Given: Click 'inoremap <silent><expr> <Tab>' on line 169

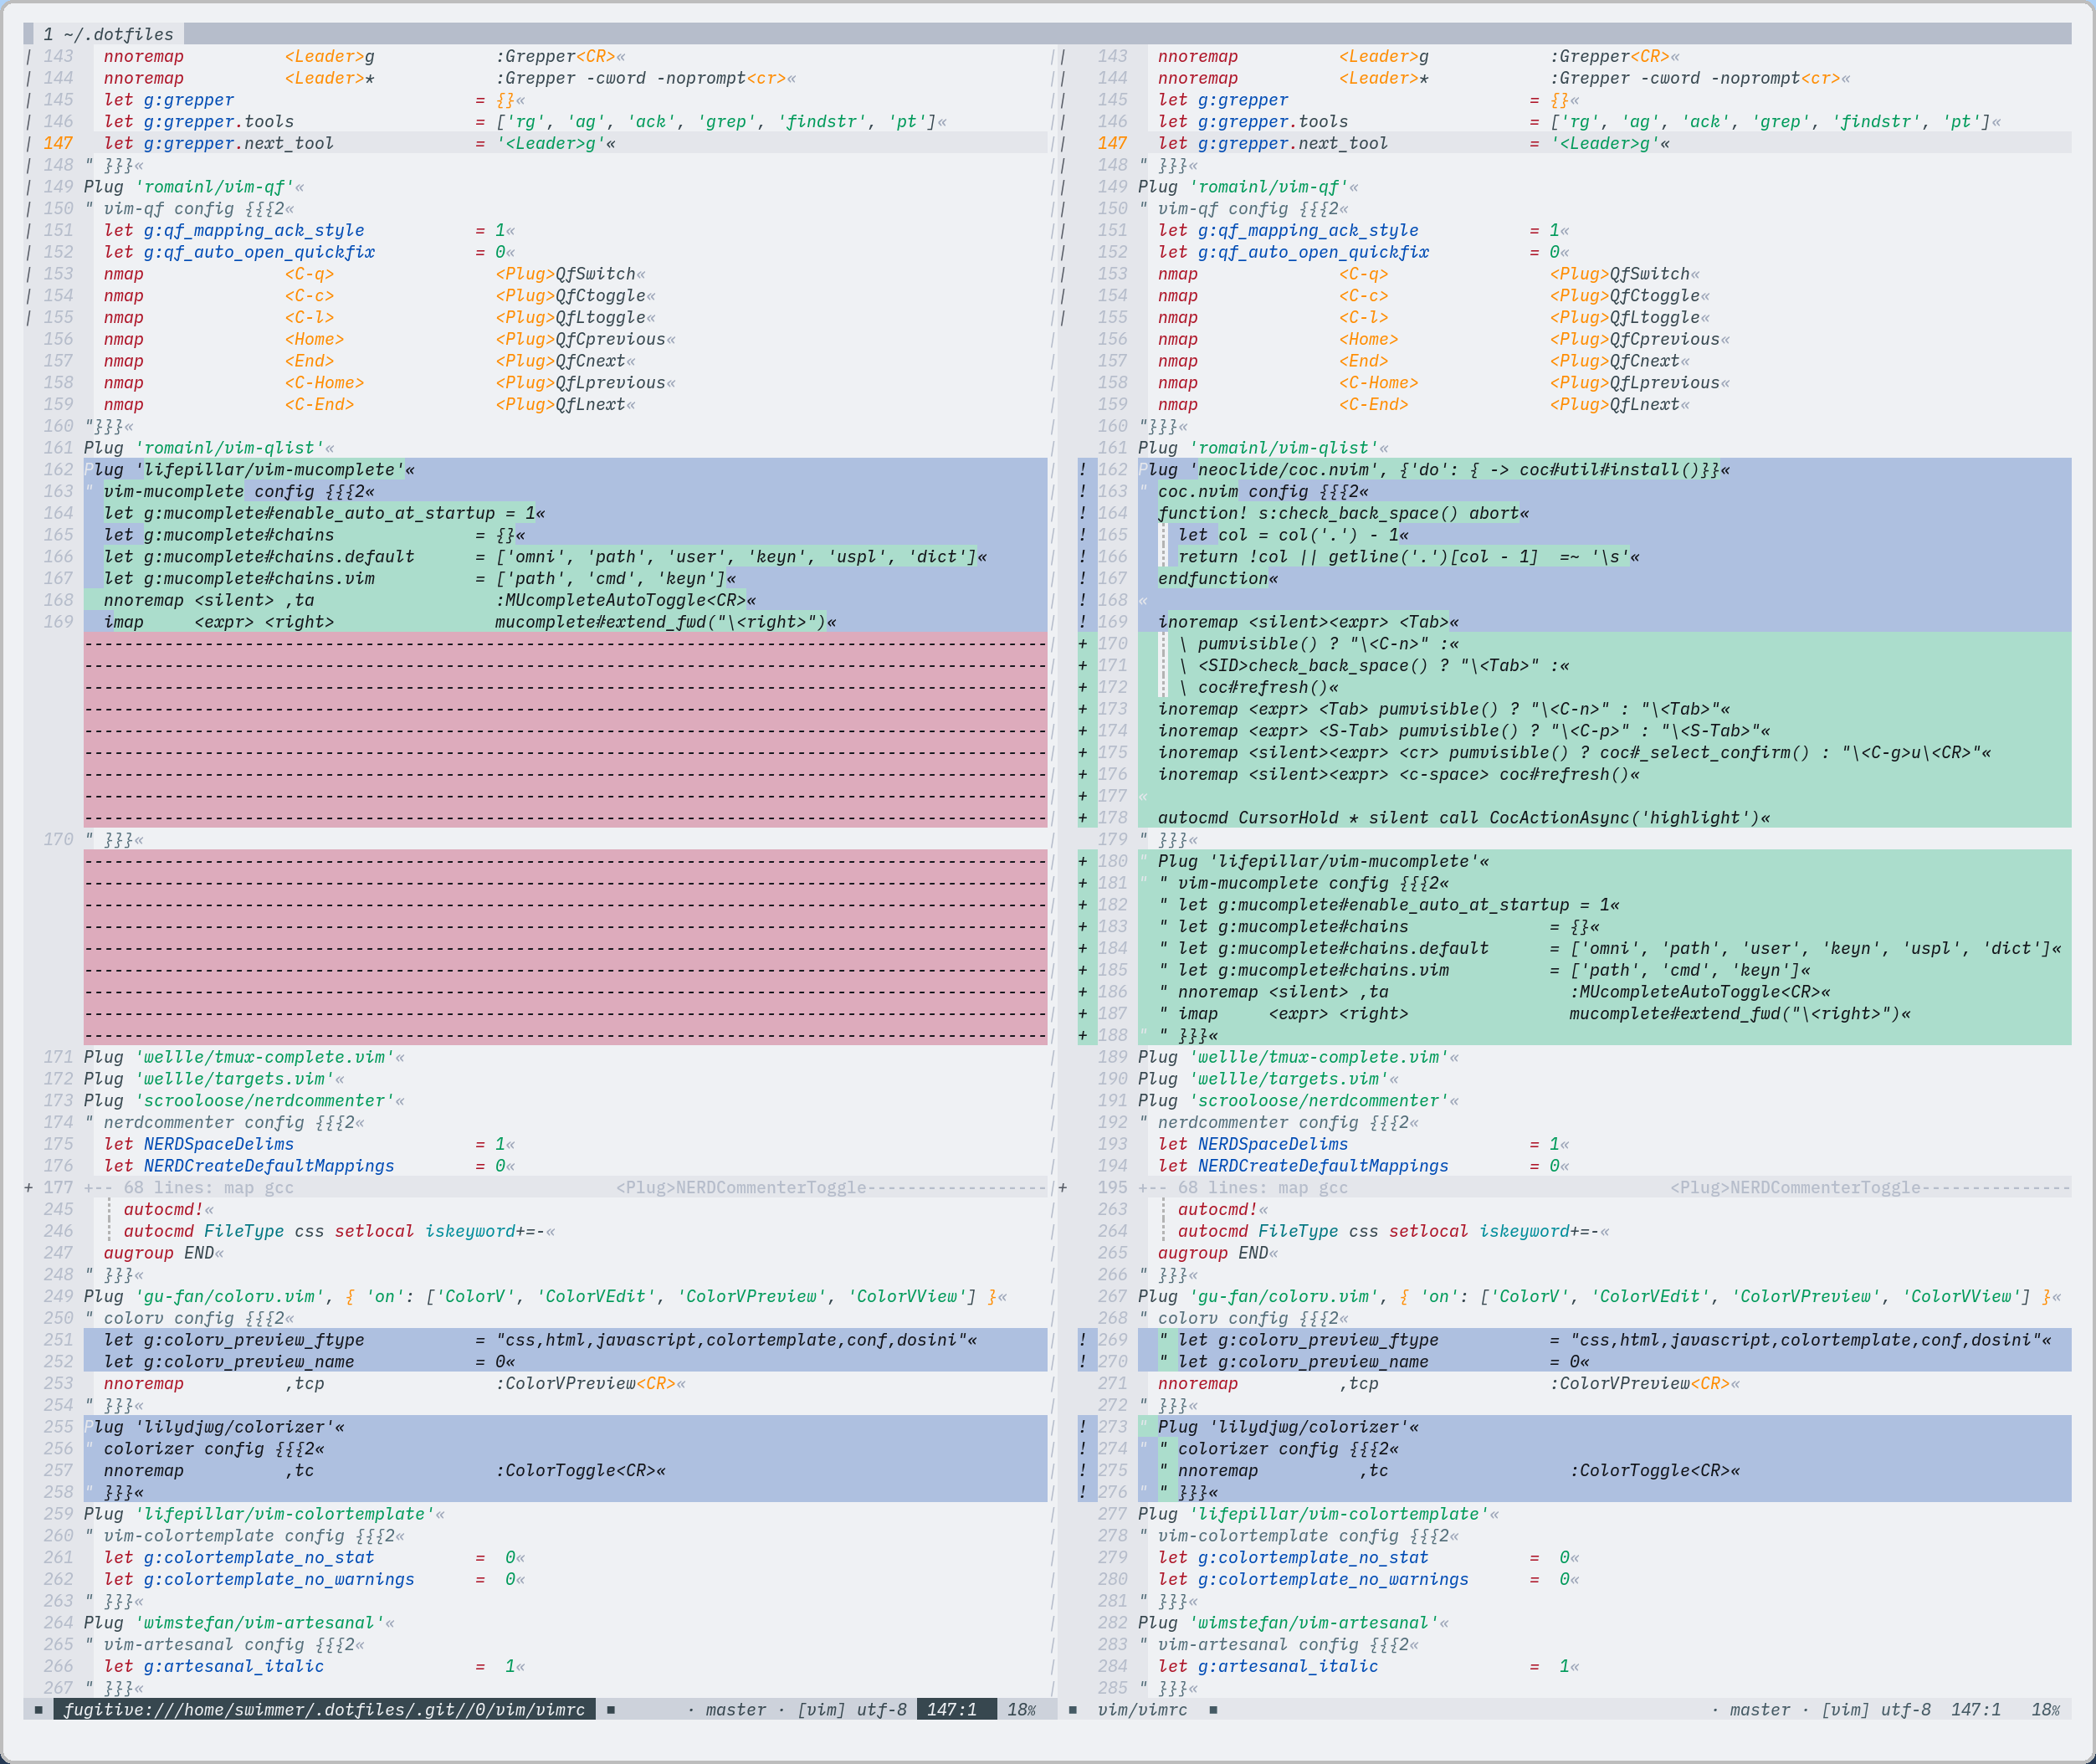Looking at the screenshot, I should (1604, 622).
